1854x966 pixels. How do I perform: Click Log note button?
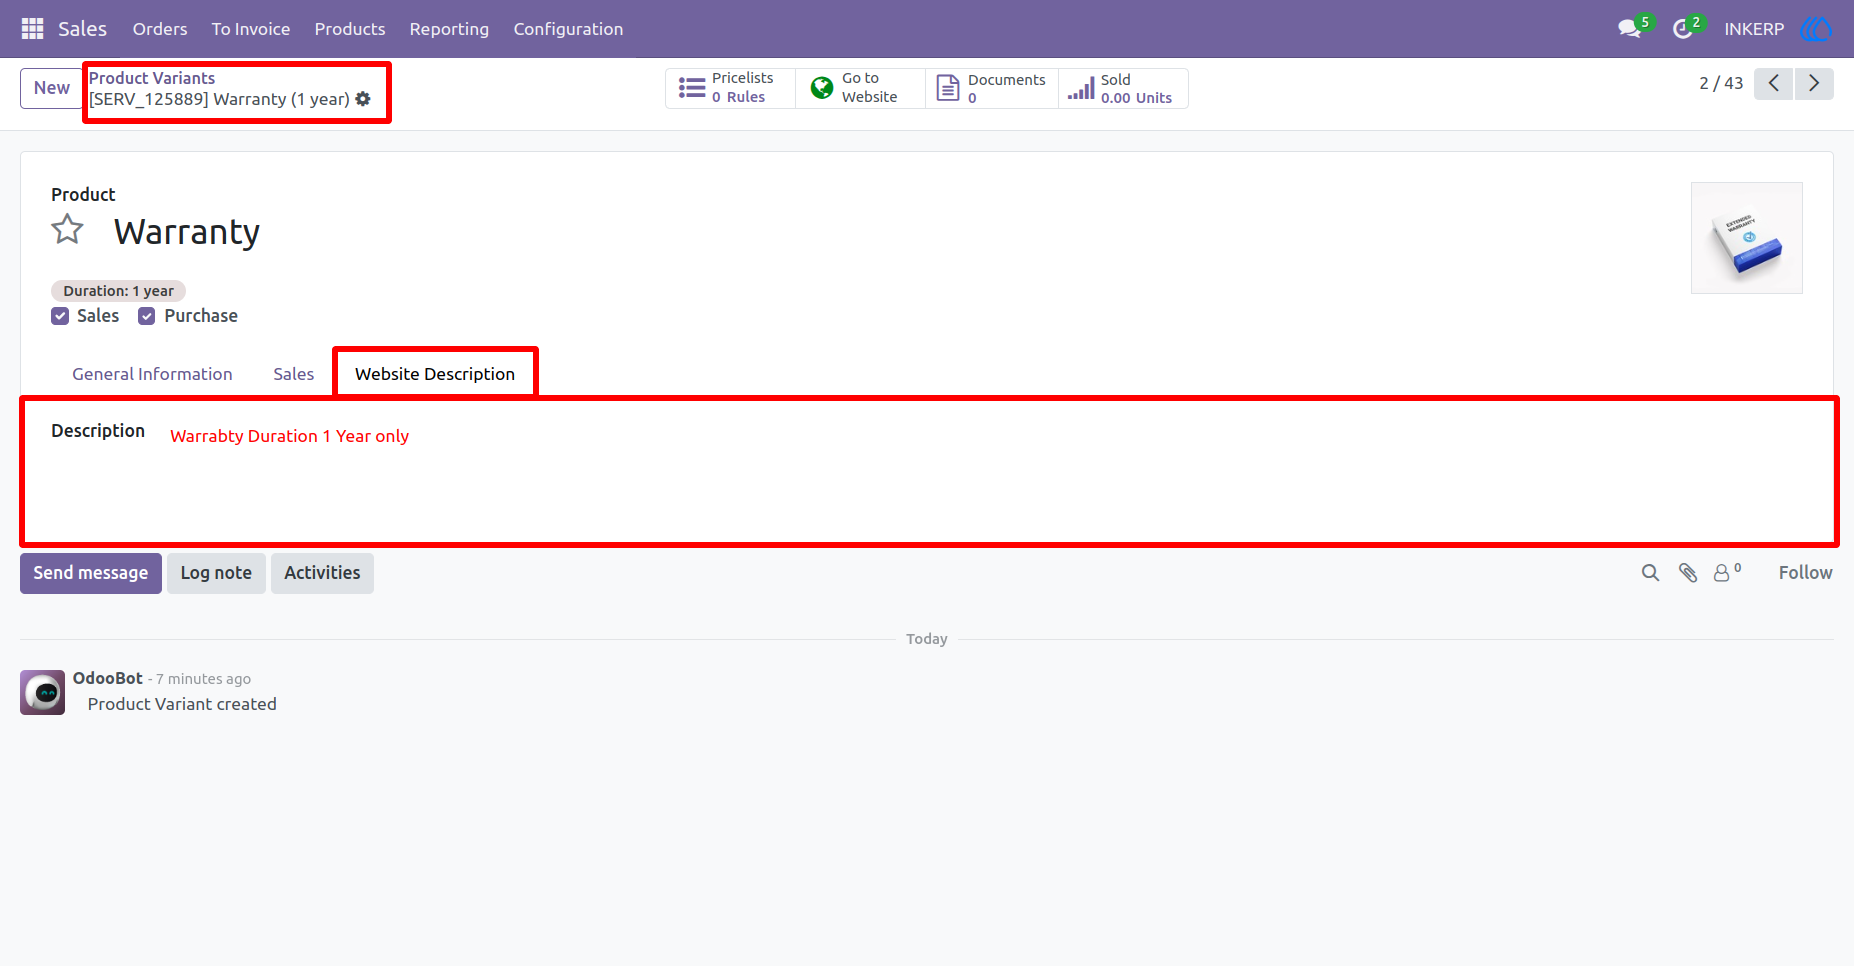(x=216, y=573)
